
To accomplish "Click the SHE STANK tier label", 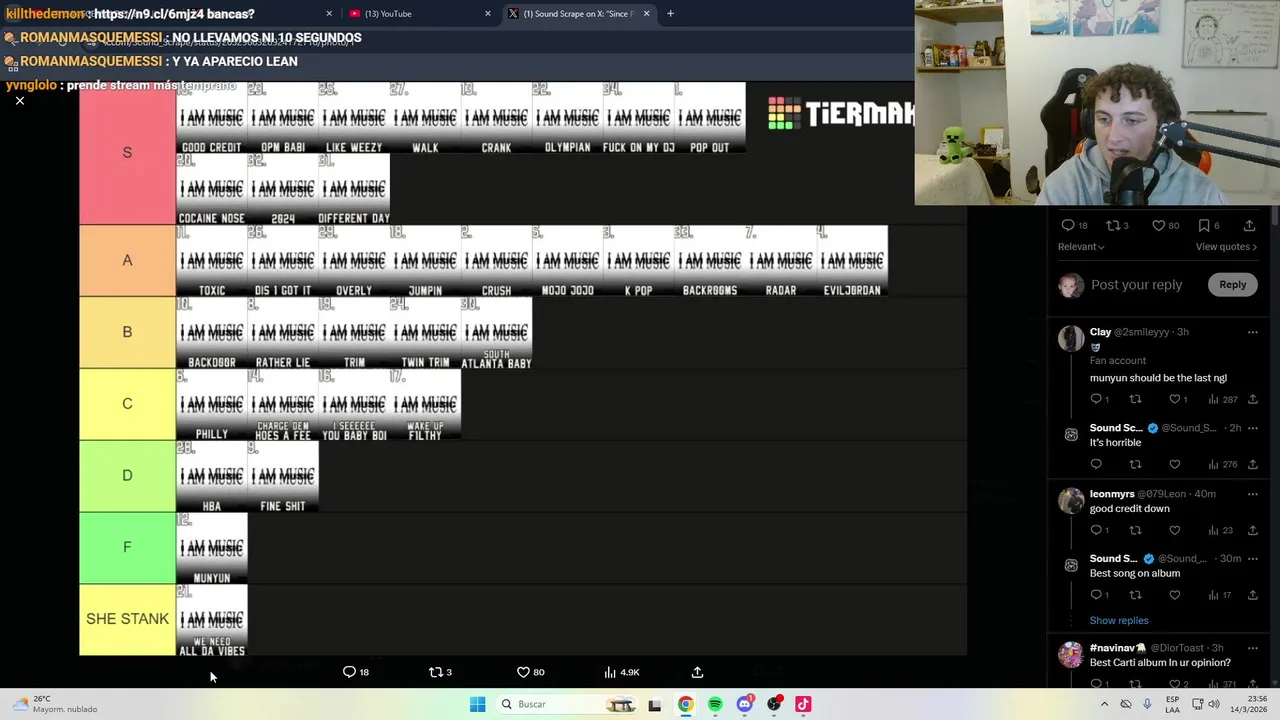I will tap(127, 620).
